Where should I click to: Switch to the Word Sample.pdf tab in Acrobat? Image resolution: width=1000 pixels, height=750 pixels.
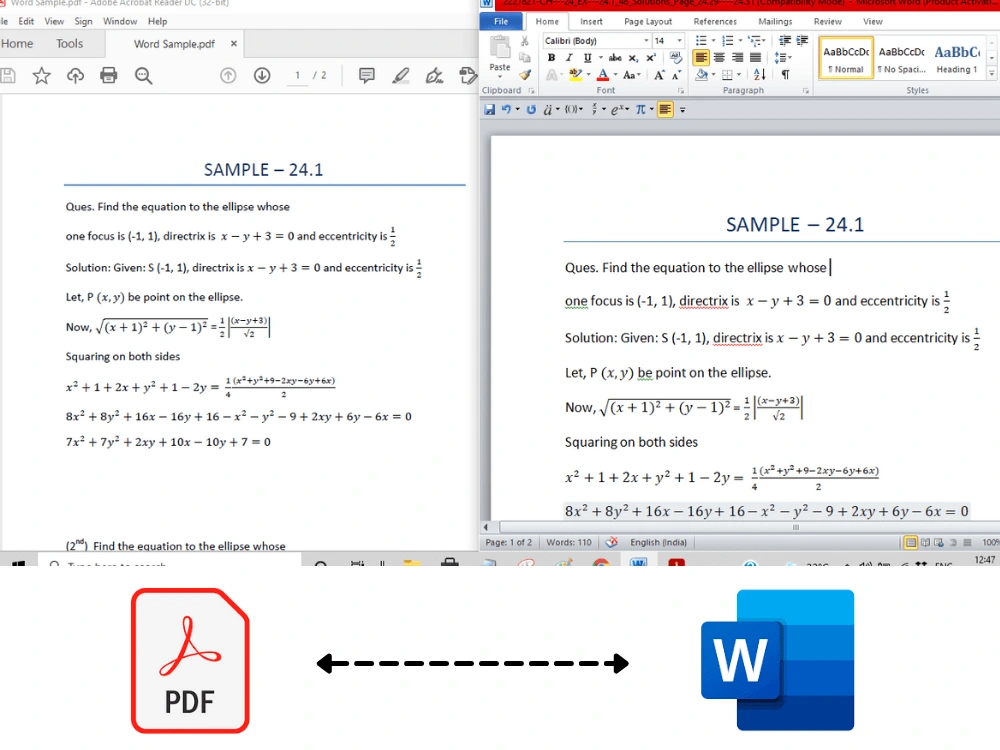tap(174, 44)
